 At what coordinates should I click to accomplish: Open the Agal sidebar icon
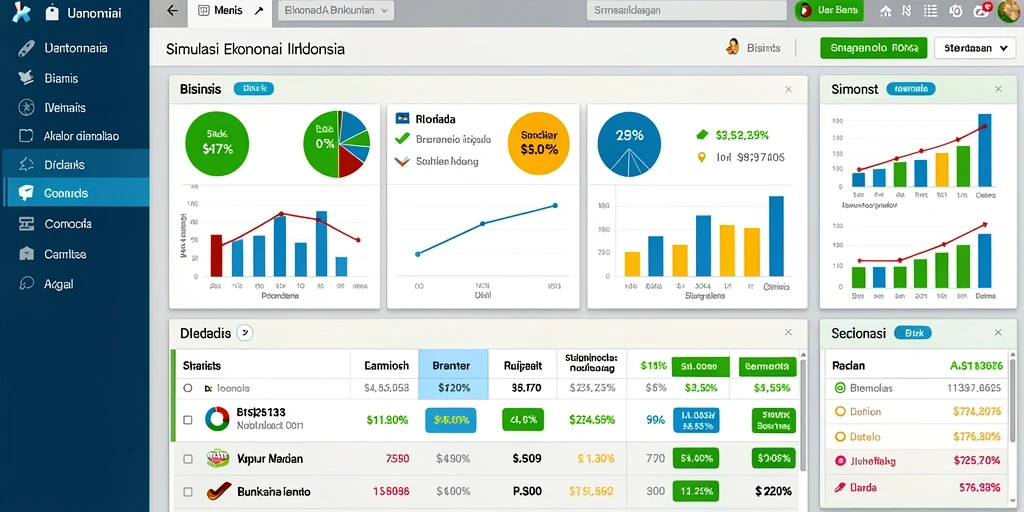tap(26, 284)
